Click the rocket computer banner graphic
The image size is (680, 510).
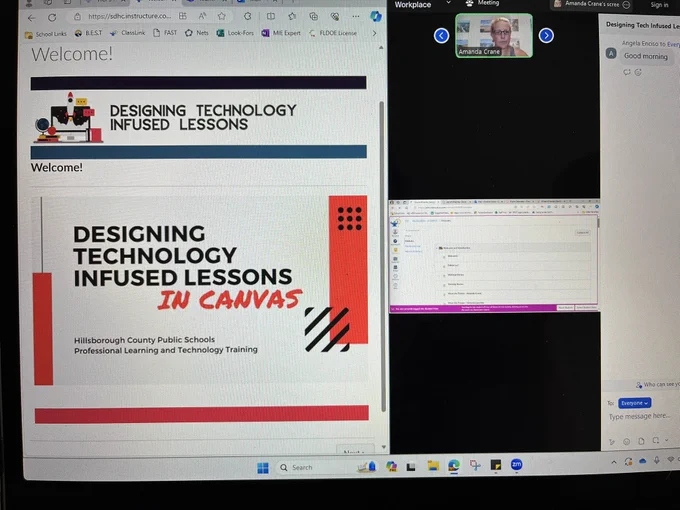[x=68, y=118]
